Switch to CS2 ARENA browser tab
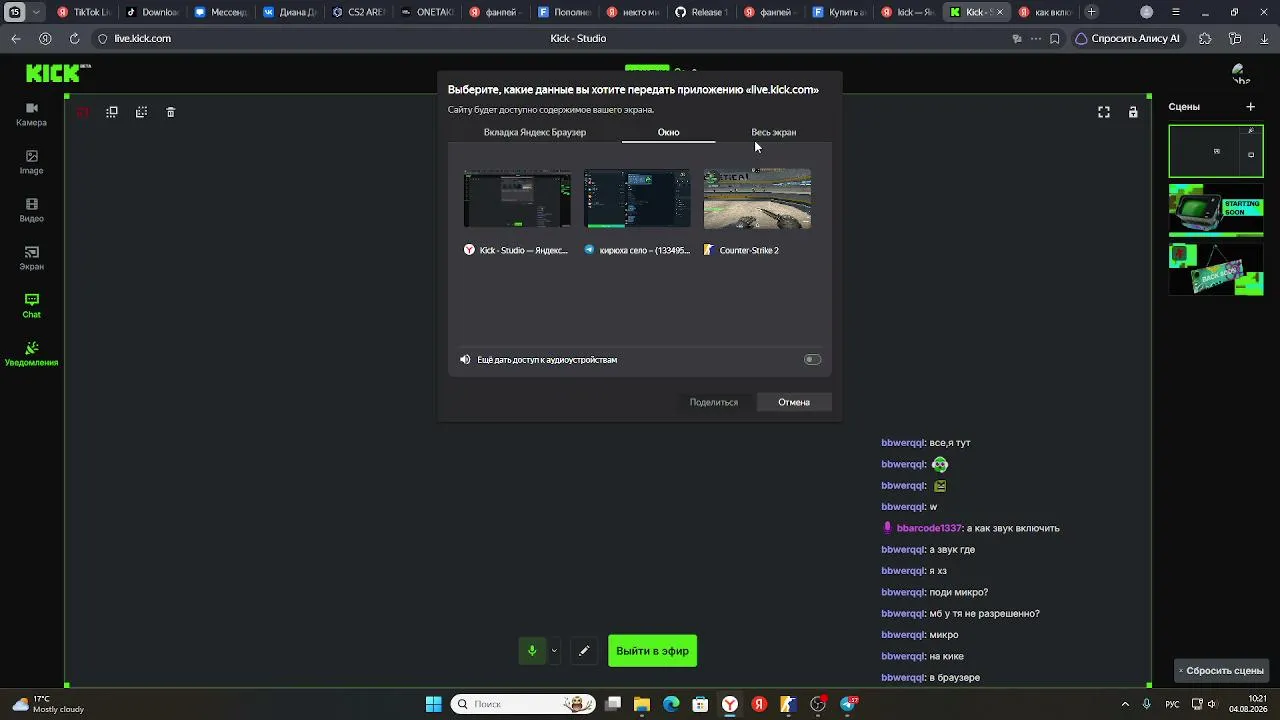The width and height of the screenshot is (1280, 720). pyautogui.click(x=357, y=12)
